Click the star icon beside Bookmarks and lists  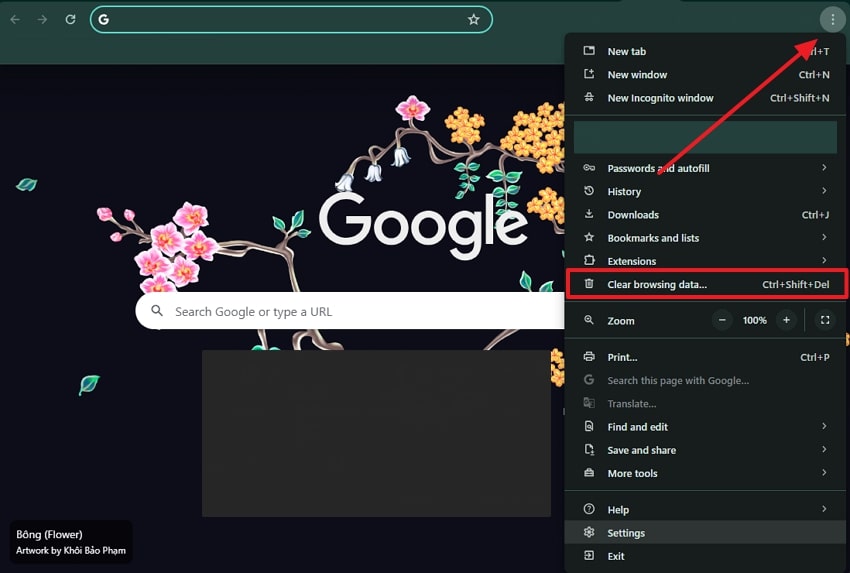pos(589,237)
